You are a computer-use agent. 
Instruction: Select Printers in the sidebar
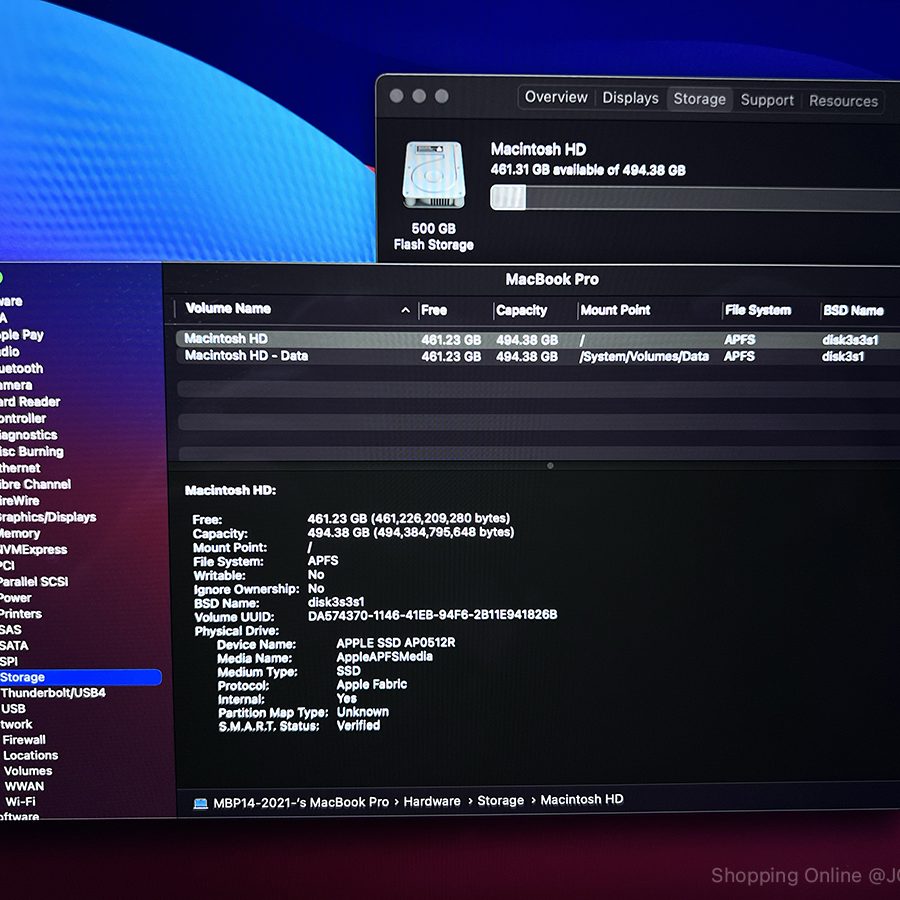[x=21, y=614]
